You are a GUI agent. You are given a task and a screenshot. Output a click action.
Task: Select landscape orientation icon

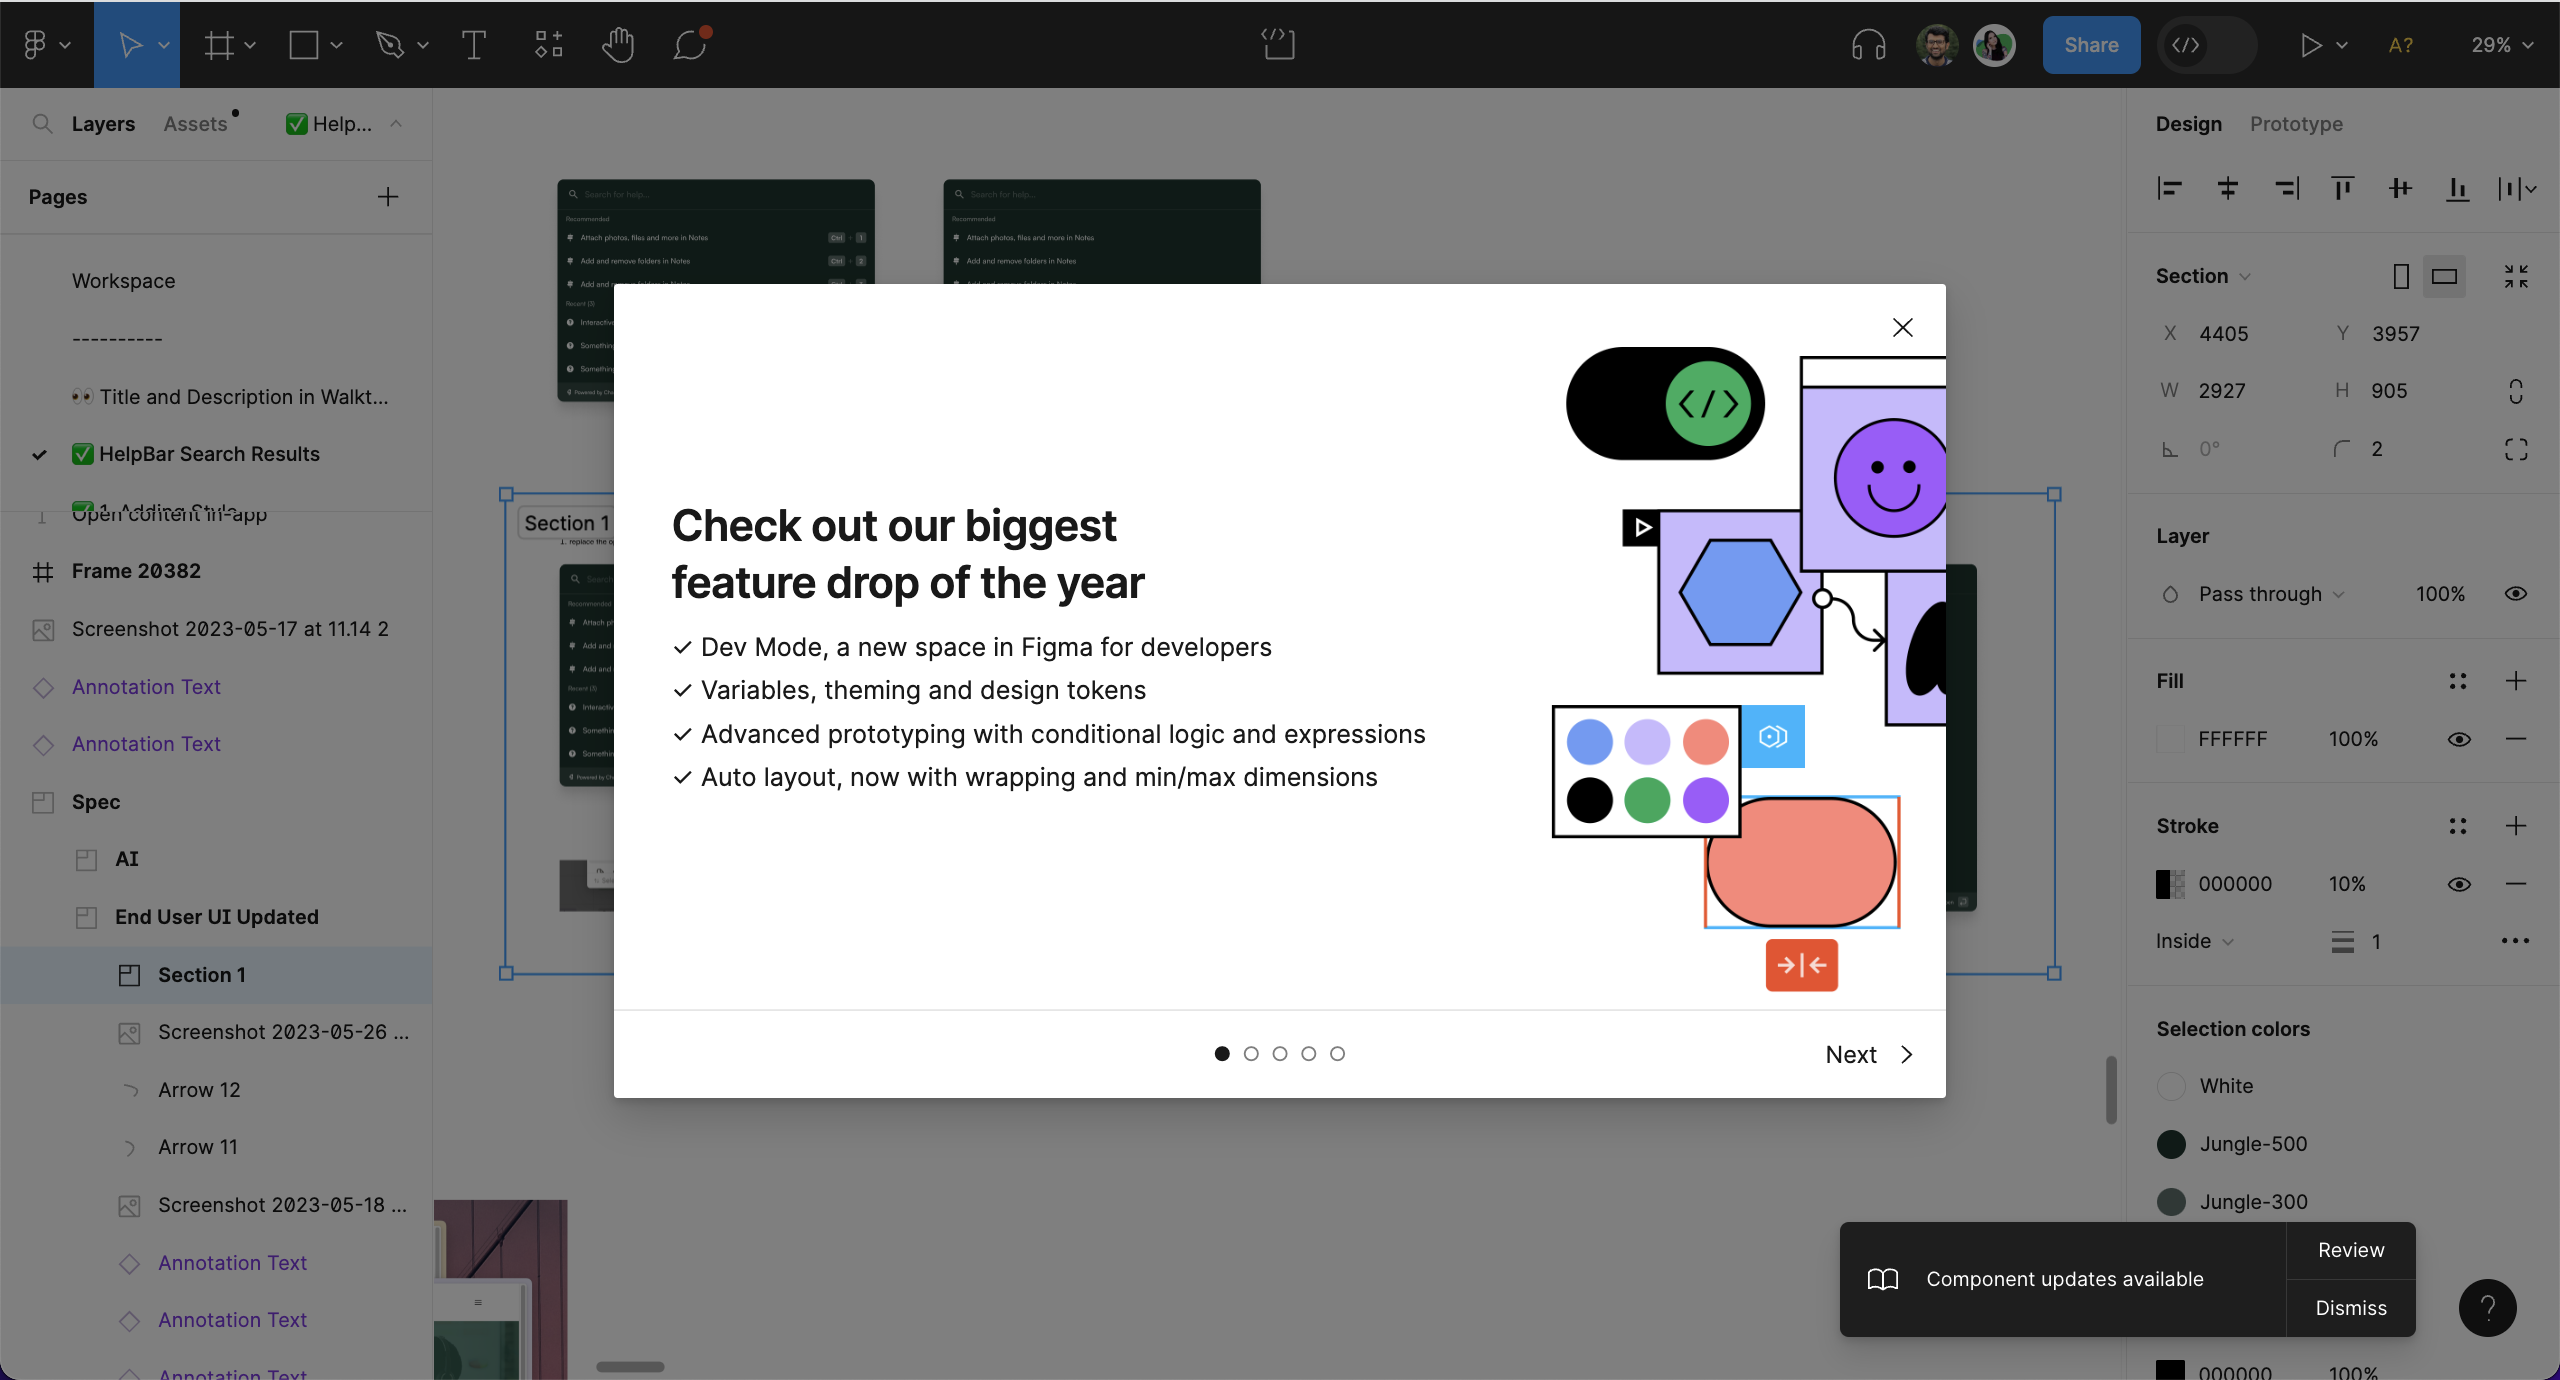[2444, 276]
